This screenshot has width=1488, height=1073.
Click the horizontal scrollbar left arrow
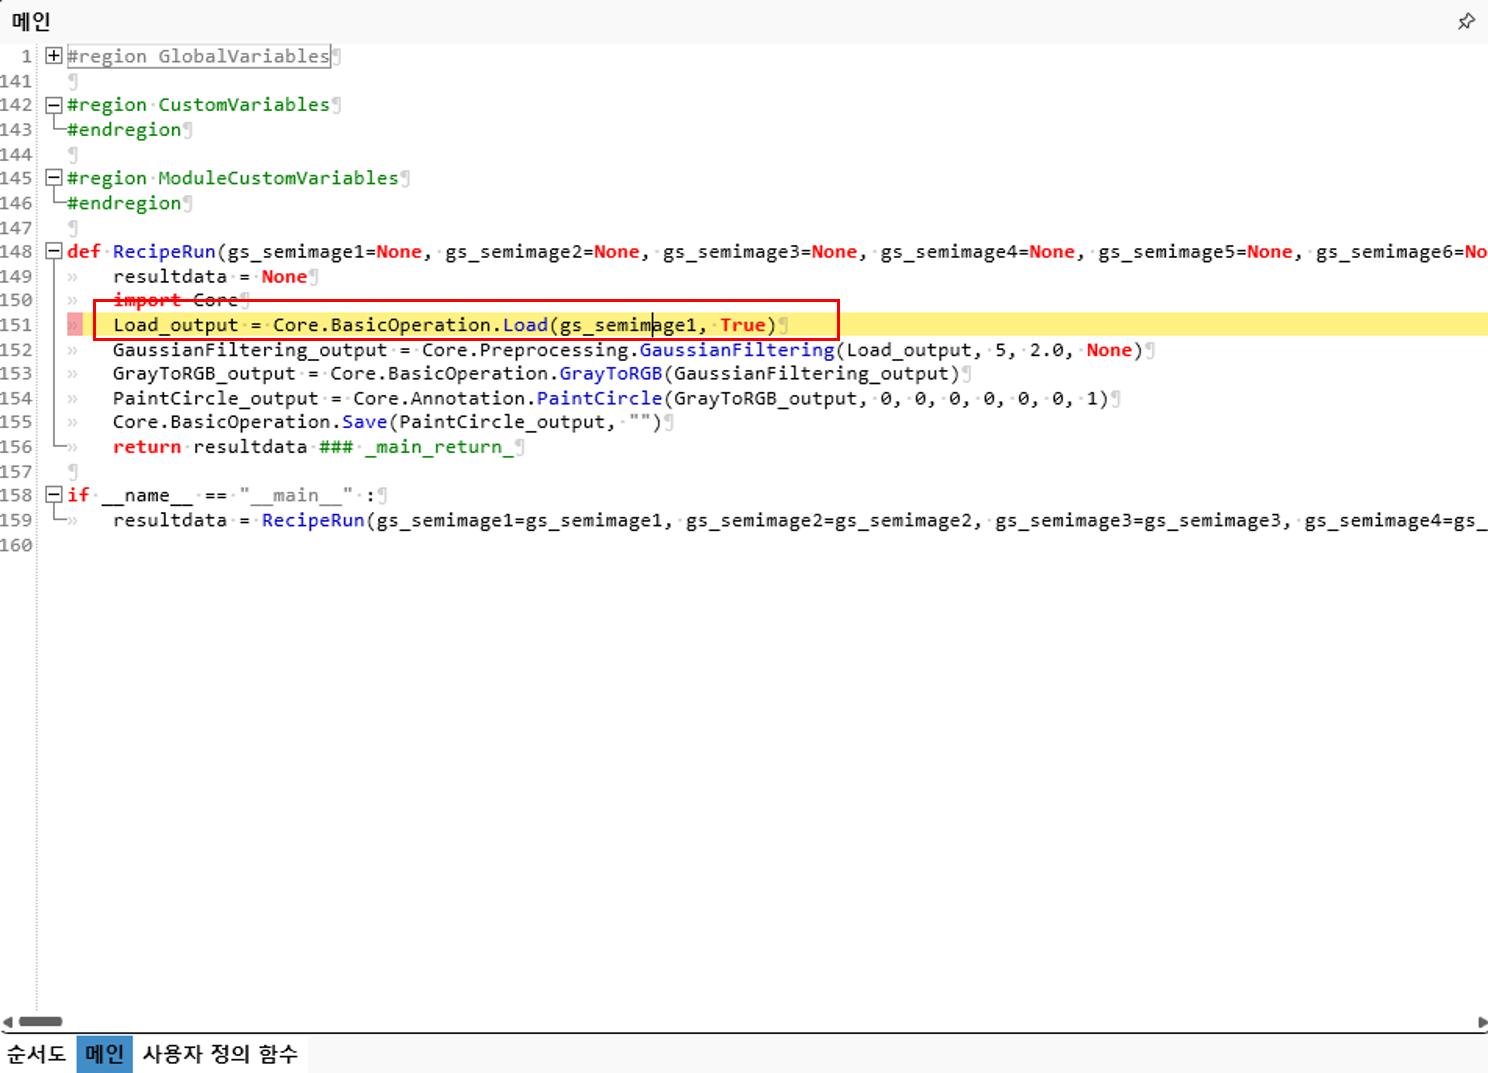(8, 1022)
